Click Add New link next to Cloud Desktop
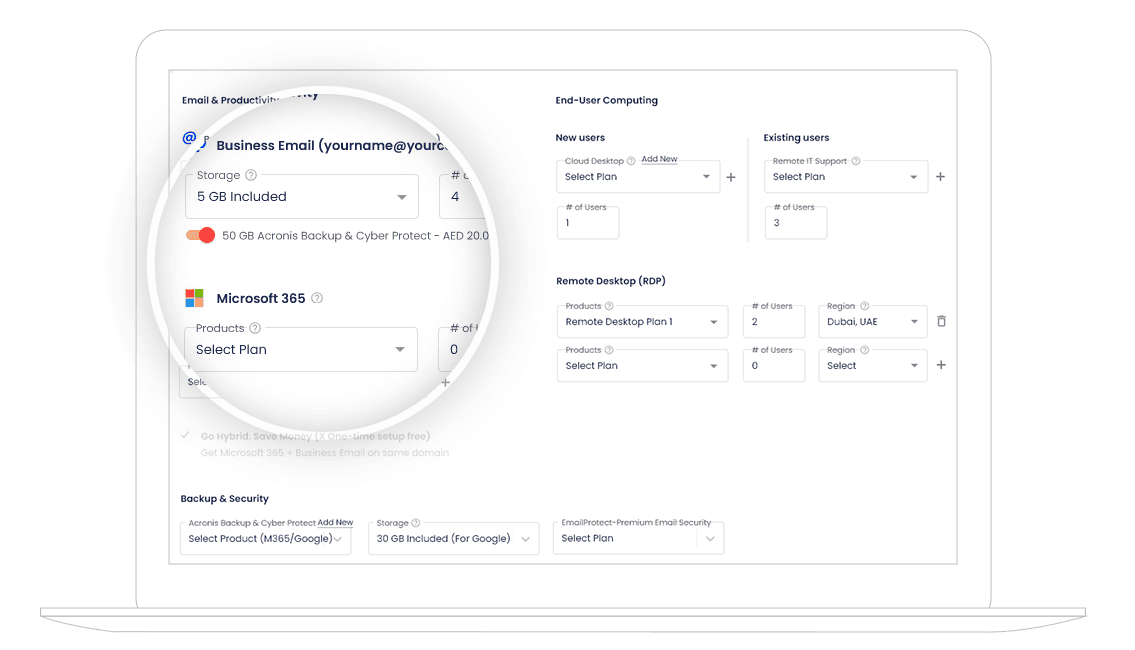The width and height of the screenshot is (1135, 650). pyautogui.click(x=659, y=159)
